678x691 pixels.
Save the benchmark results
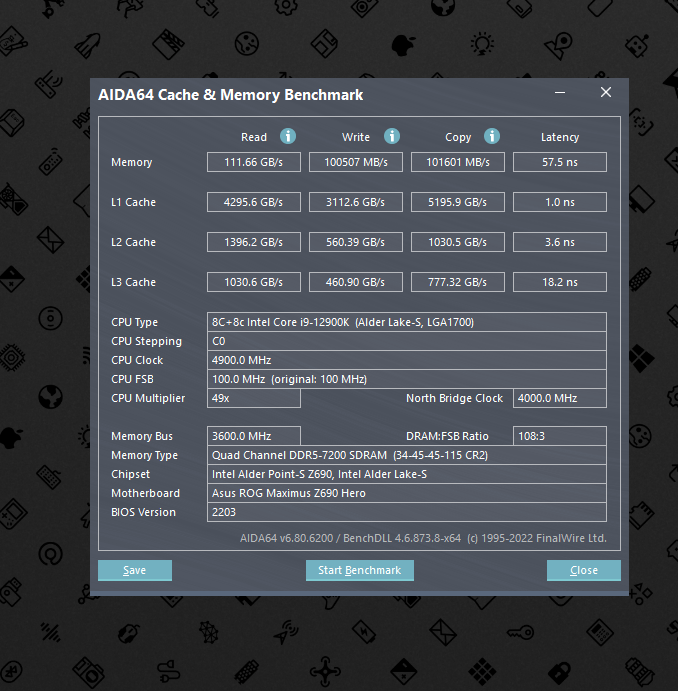135,570
